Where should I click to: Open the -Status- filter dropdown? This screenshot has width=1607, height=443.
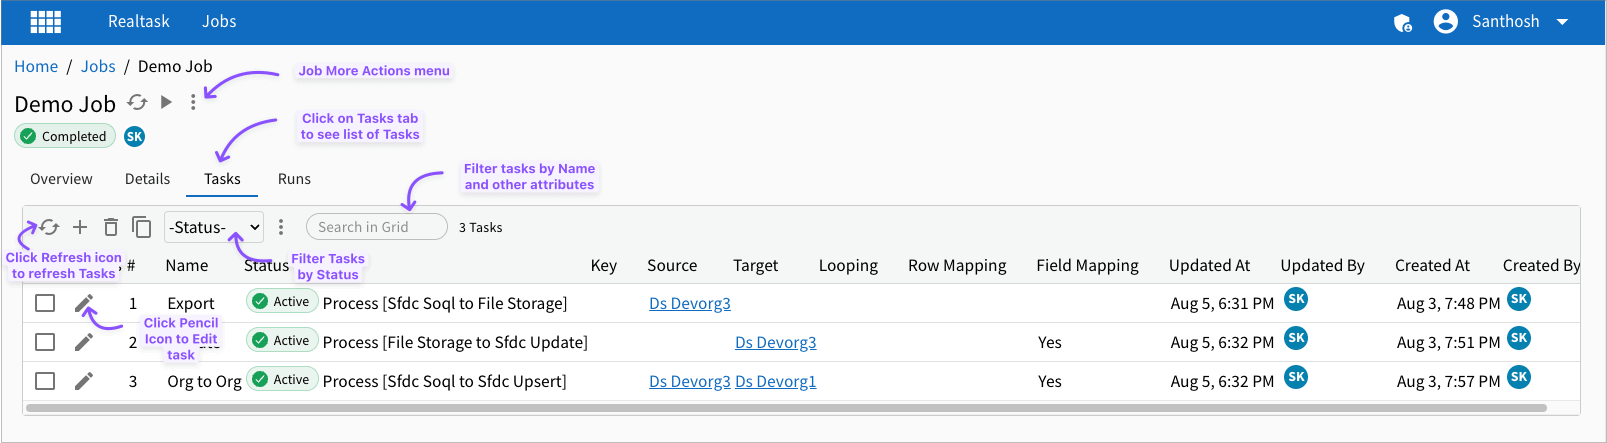pyautogui.click(x=214, y=227)
